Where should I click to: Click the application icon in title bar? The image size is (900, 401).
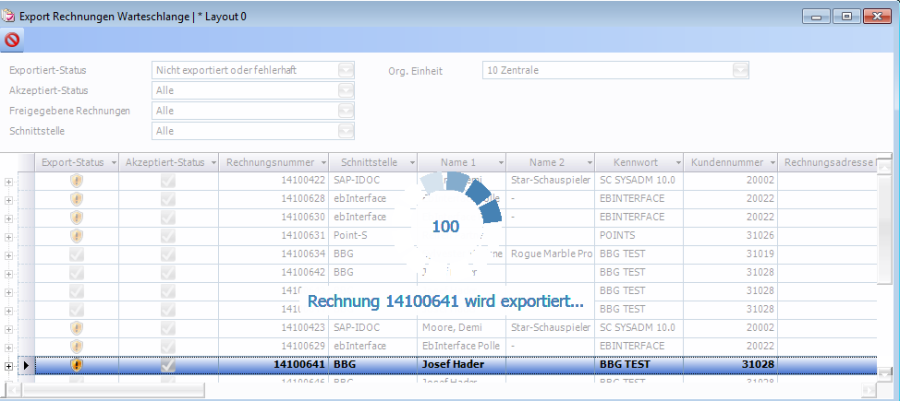[10, 16]
